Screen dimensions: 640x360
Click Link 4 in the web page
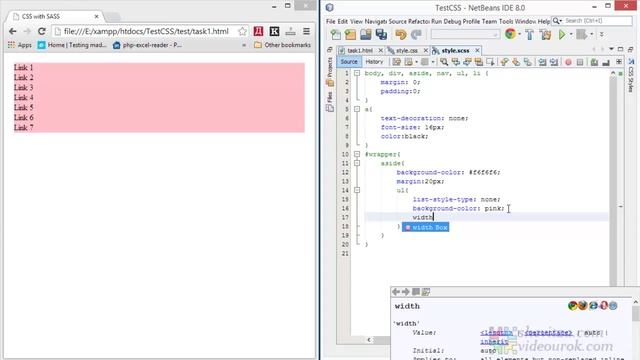[x=23, y=98]
